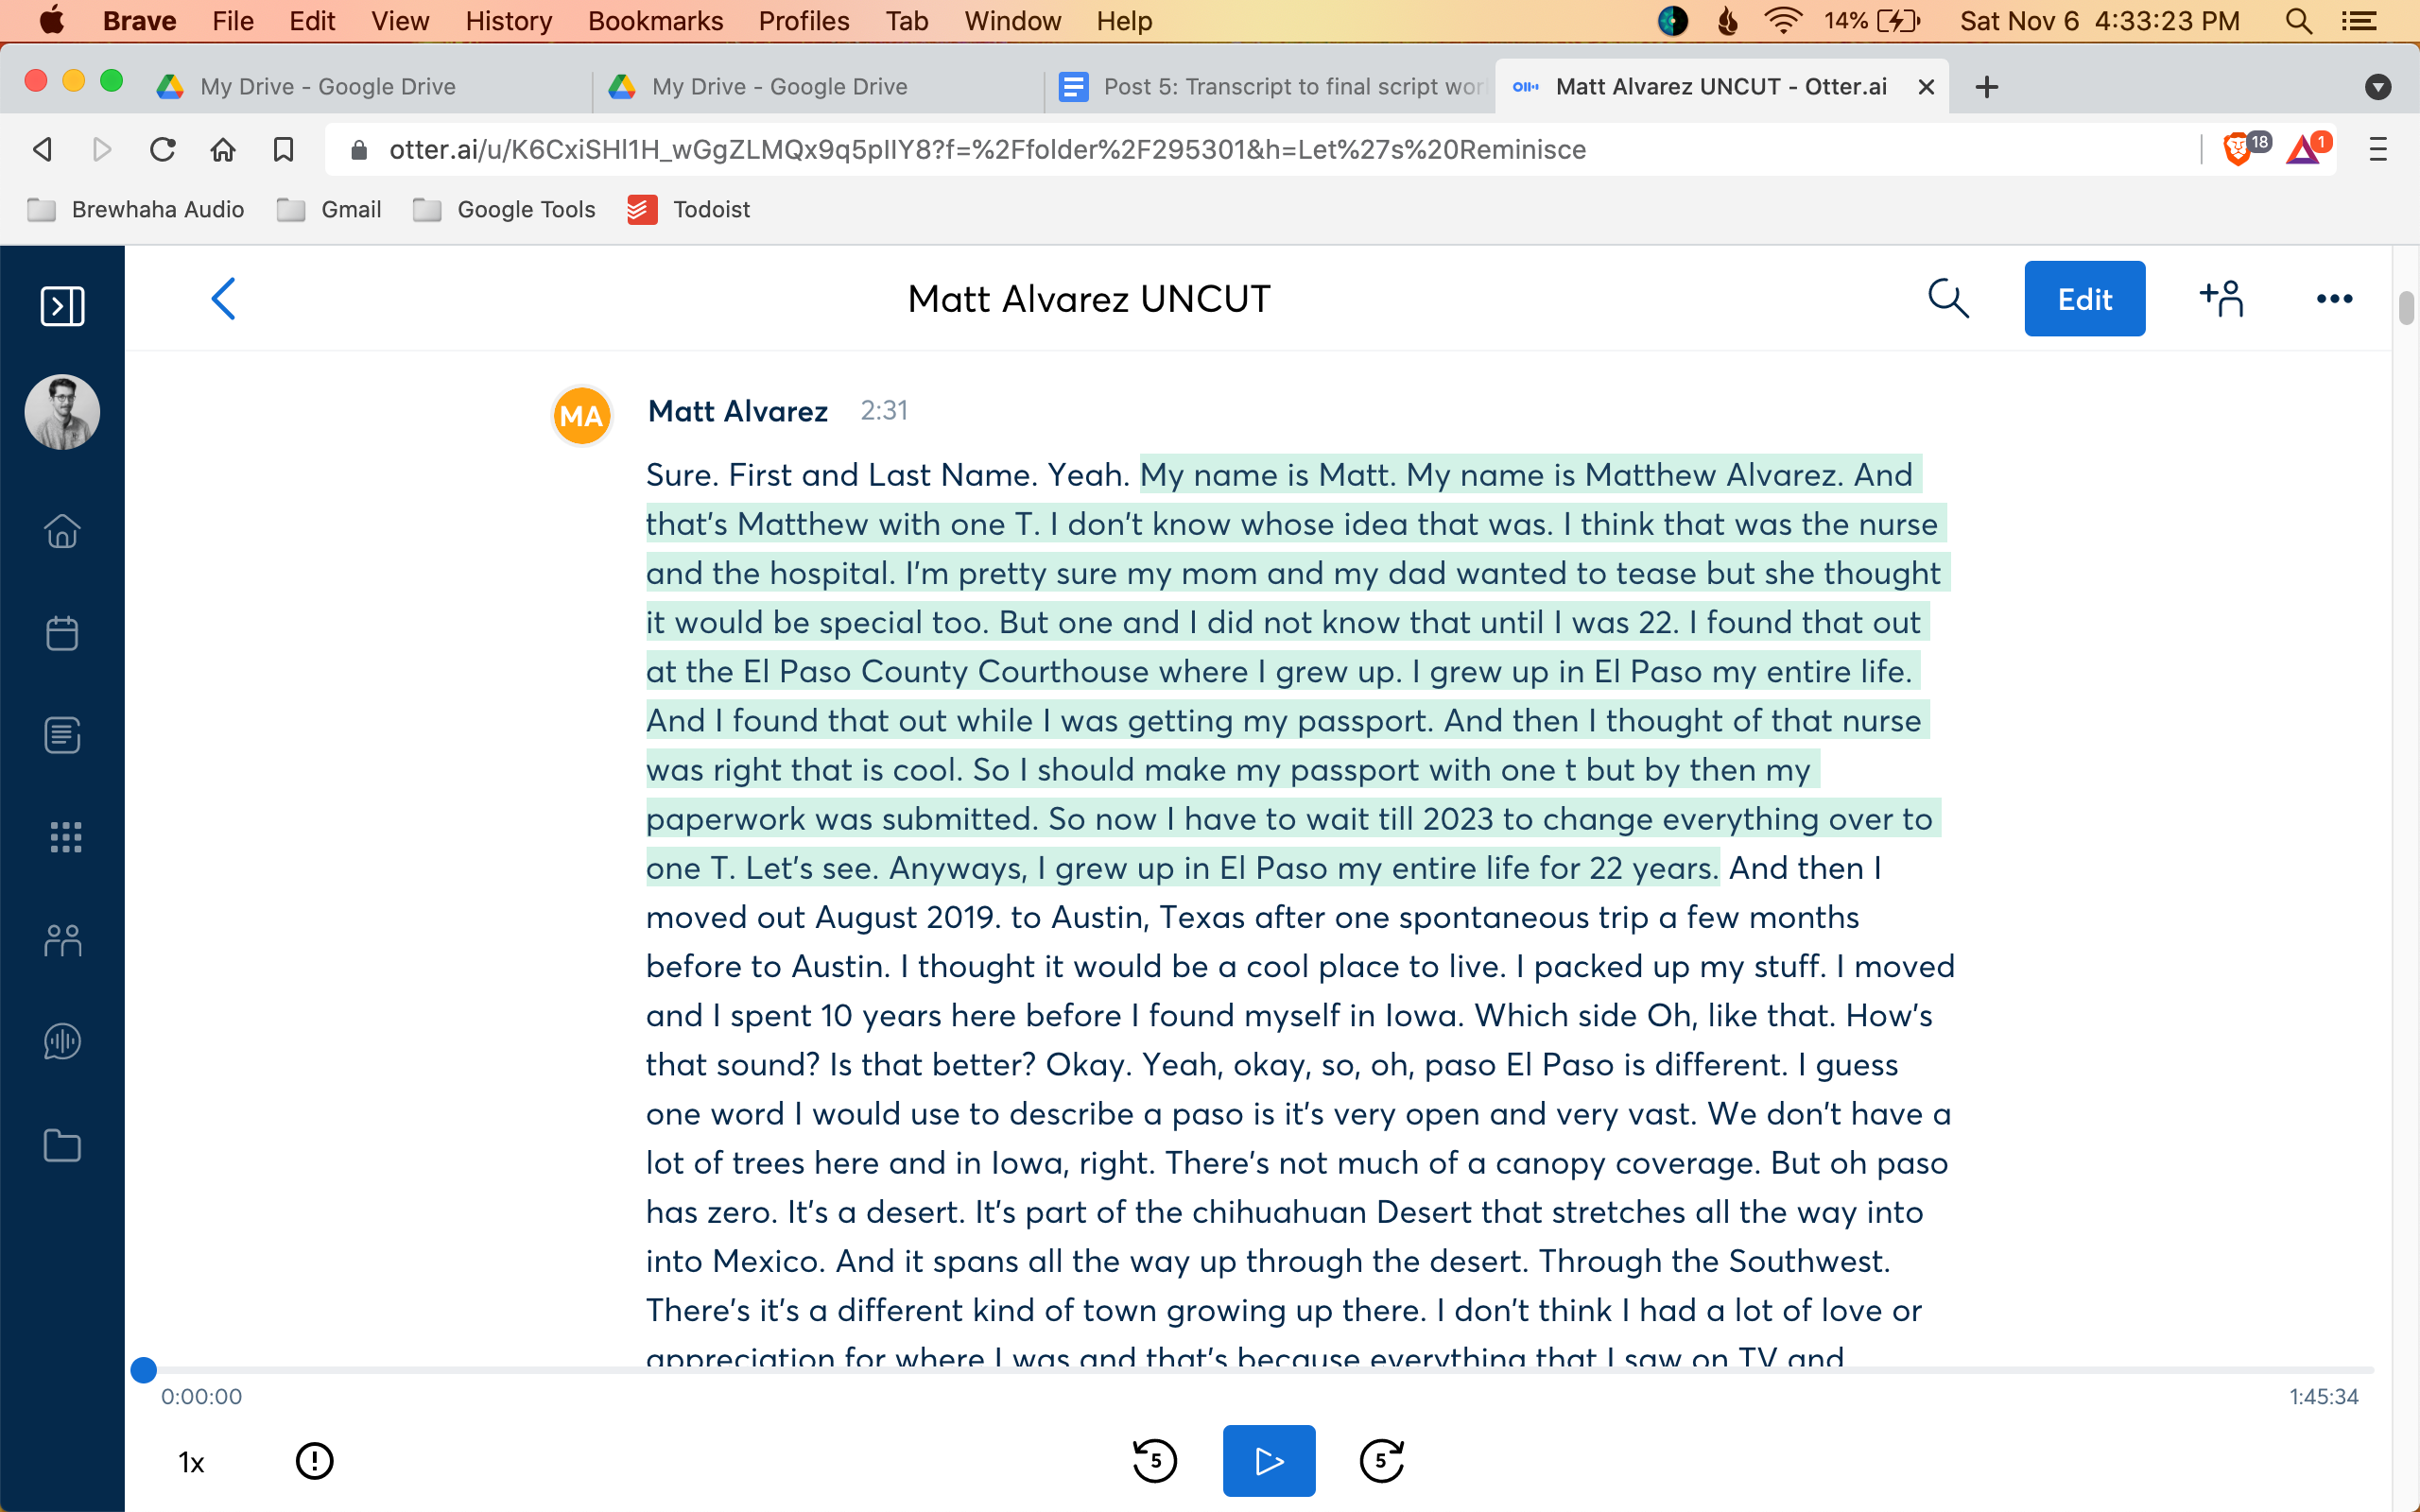This screenshot has height=1512, width=2420.
Task: Open the Home icon in the sidebar
Action: pyautogui.click(x=62, y=531)
